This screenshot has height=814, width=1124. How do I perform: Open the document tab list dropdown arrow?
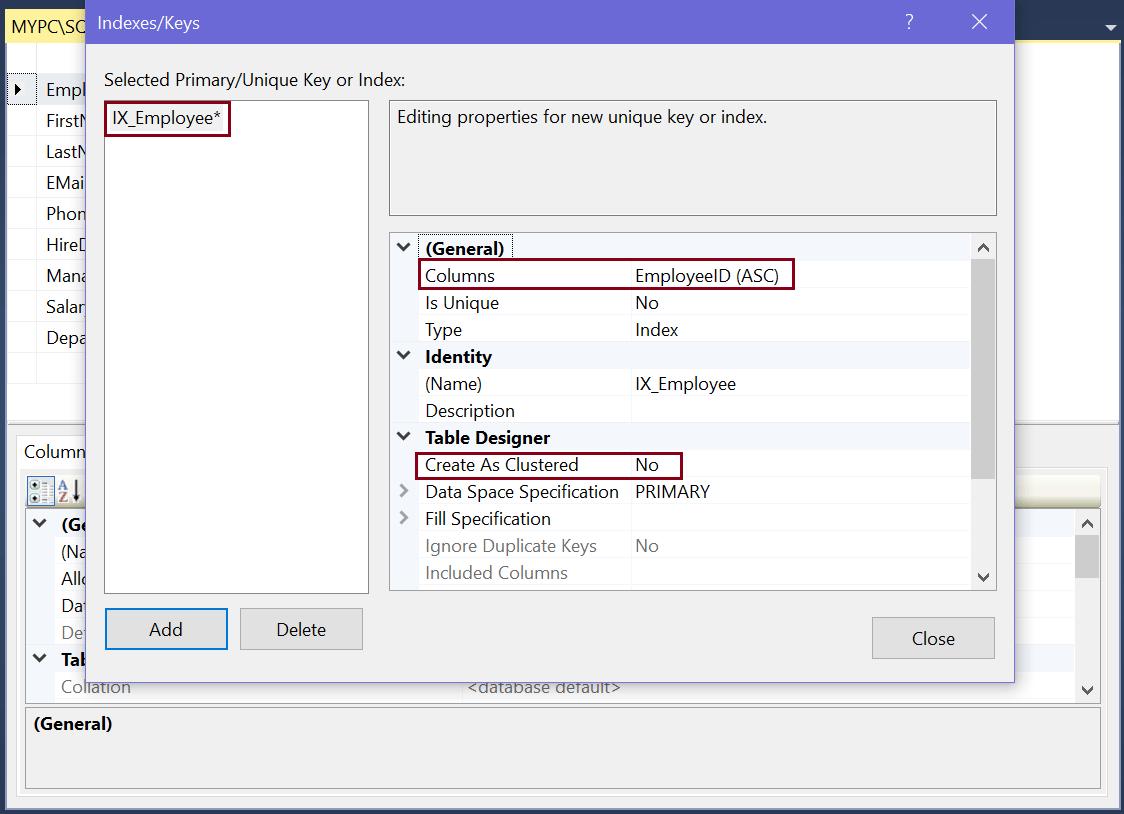1110,28
